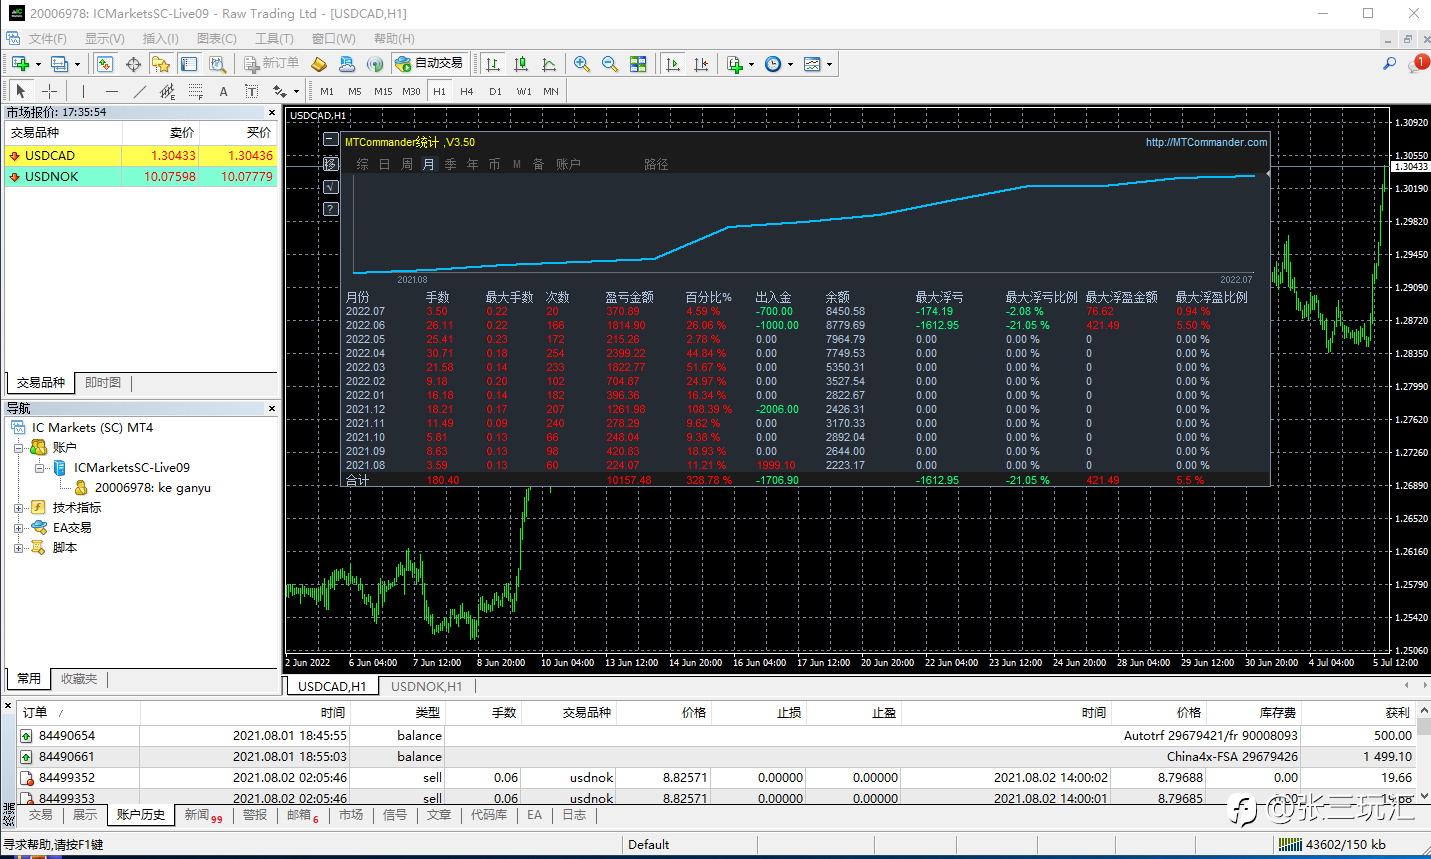Open the clock periodicity dropdown arrow
Viewport: 1431px width, 859px height.
pos(790,65)
